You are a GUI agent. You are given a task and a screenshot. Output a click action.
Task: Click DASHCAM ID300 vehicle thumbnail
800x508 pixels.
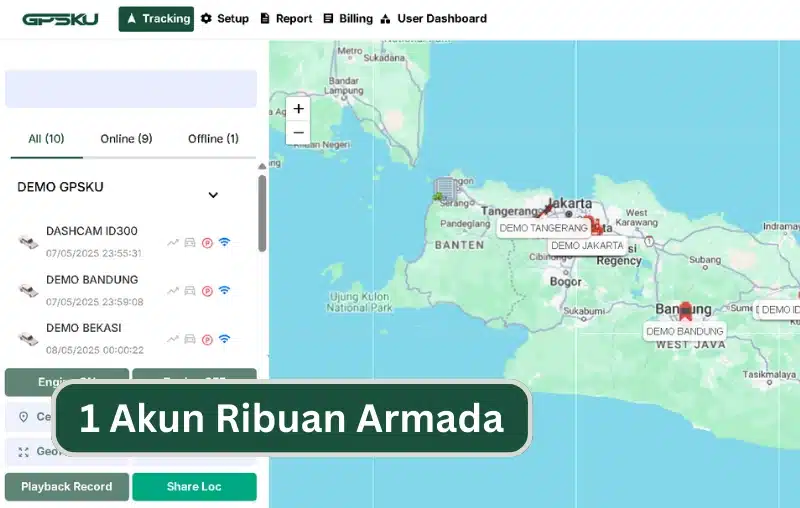[29, 242]
